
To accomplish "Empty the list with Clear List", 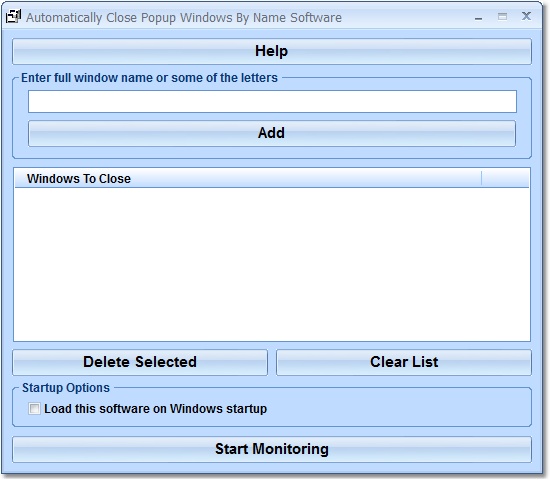I will (404, 362).
